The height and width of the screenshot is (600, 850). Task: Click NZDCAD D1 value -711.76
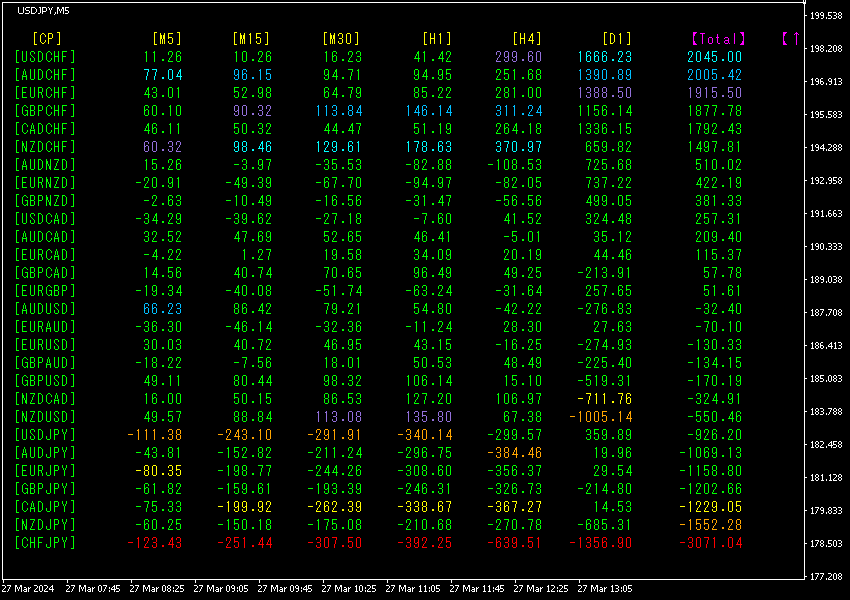tap(604, 399)
